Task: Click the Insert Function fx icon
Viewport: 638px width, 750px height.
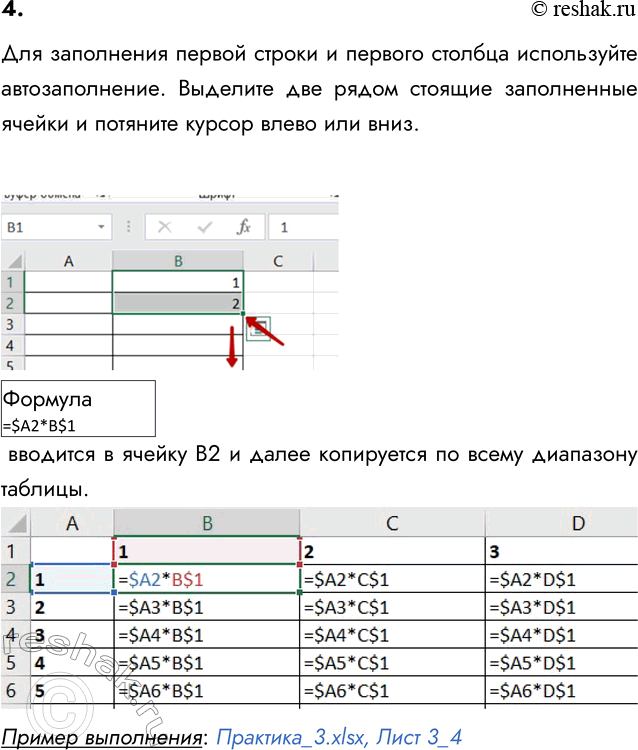Action: [243, 227]
